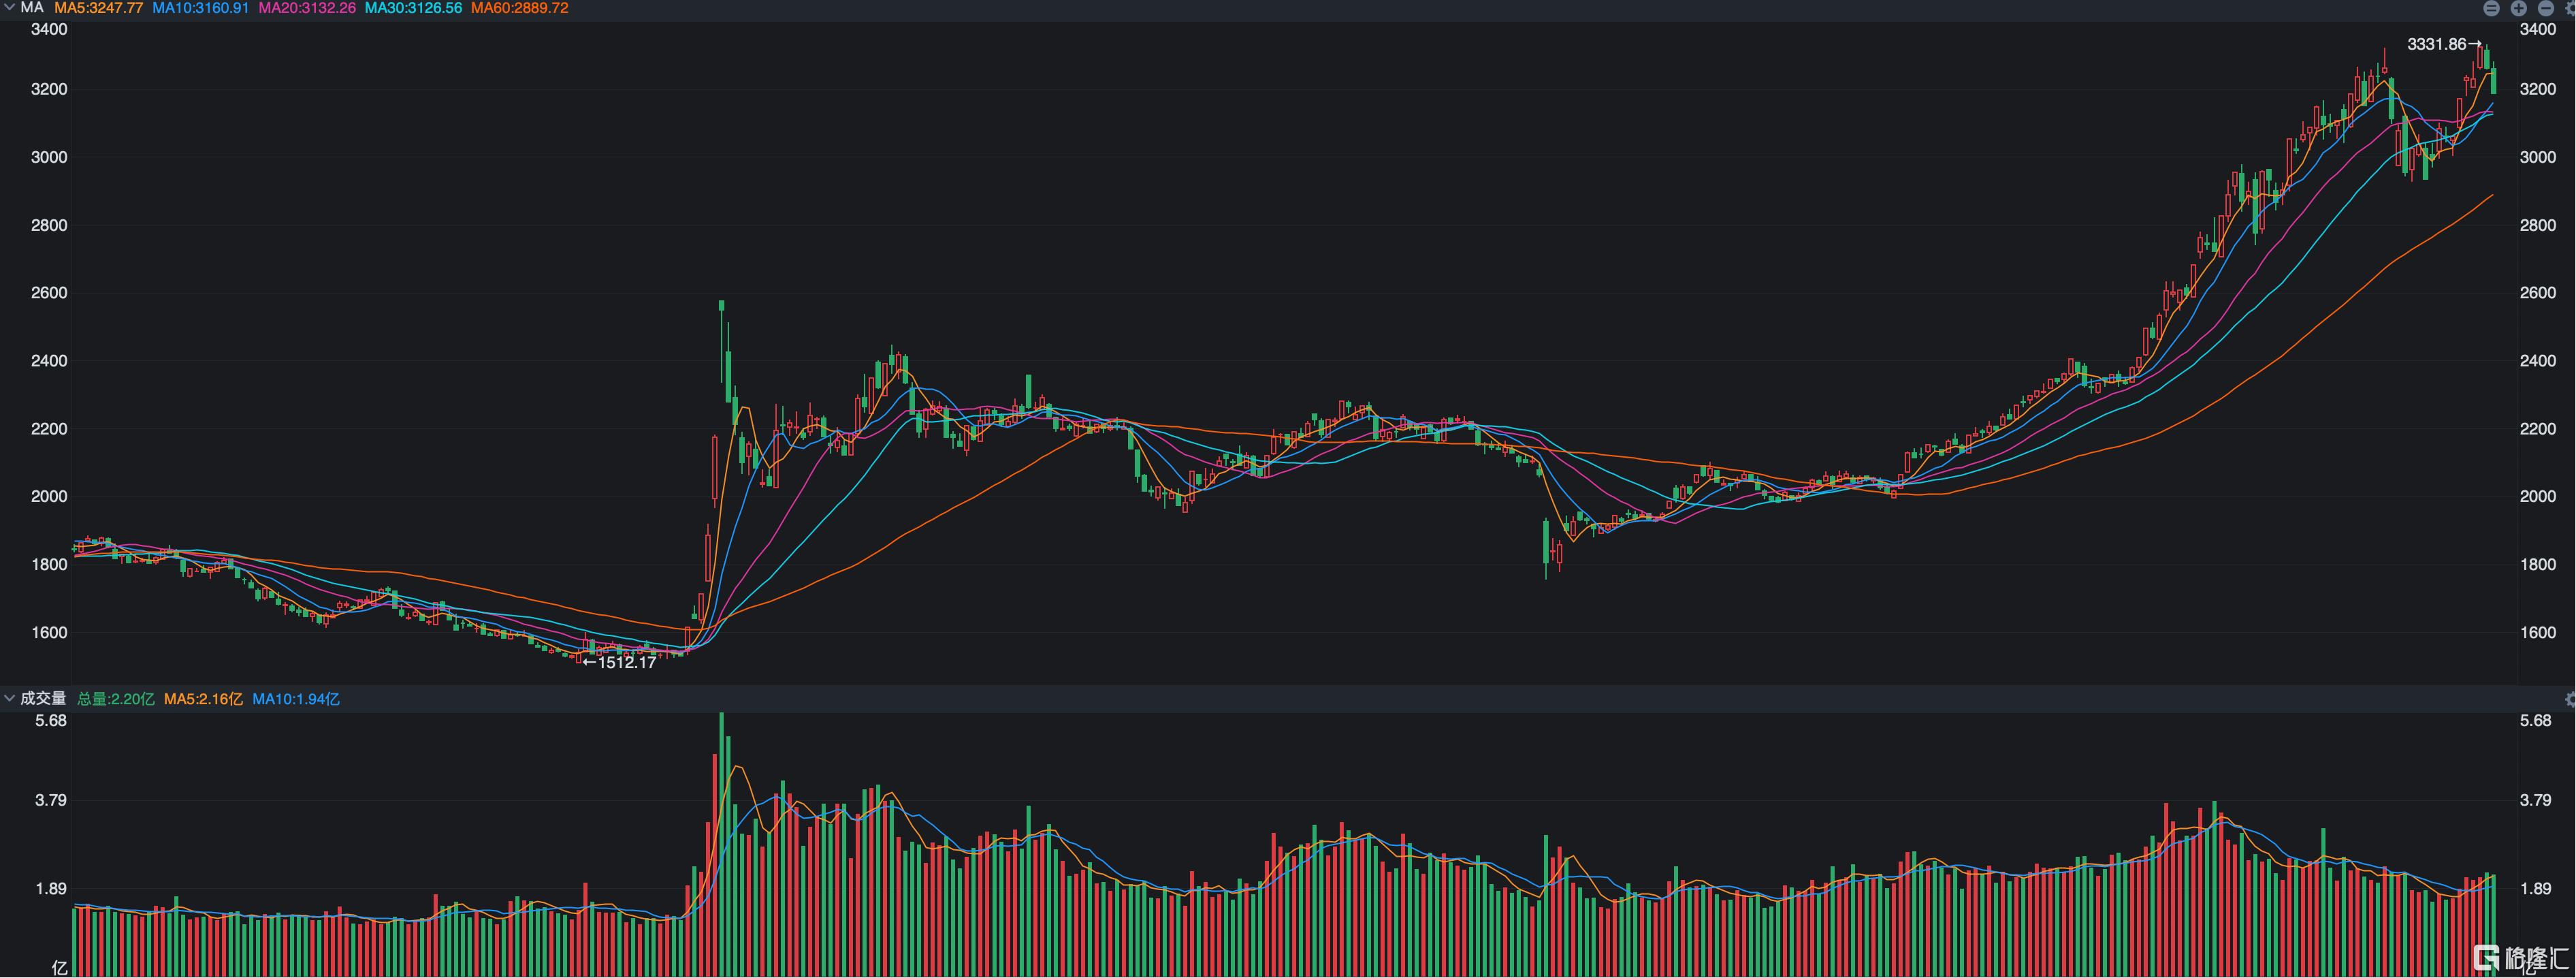2576x978 pixels.
Task: Click the volume MA10:1.94亿 legend
Action: click(x=295, y=699)
